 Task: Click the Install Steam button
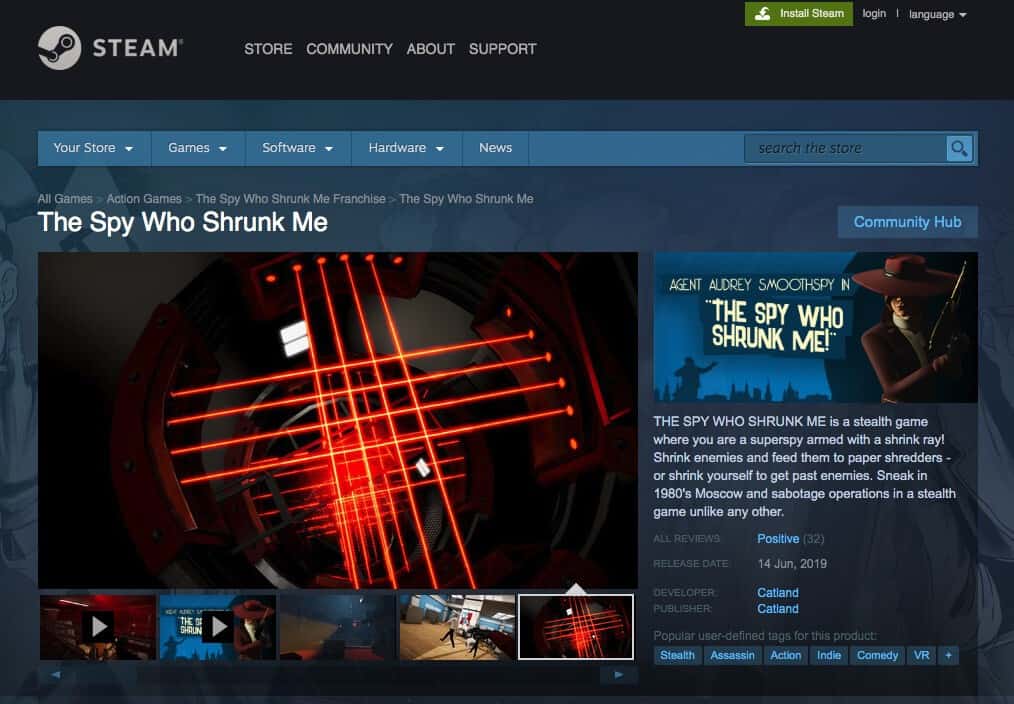click(x=799, y=14)
